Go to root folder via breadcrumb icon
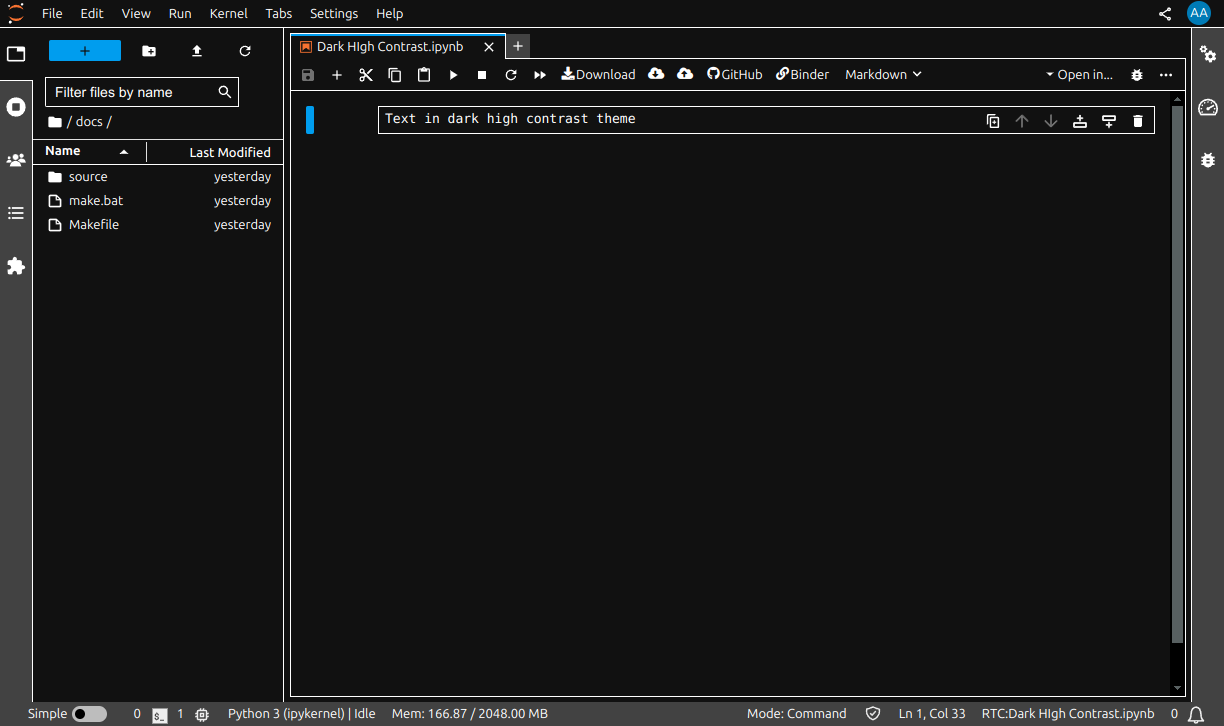 55,122
